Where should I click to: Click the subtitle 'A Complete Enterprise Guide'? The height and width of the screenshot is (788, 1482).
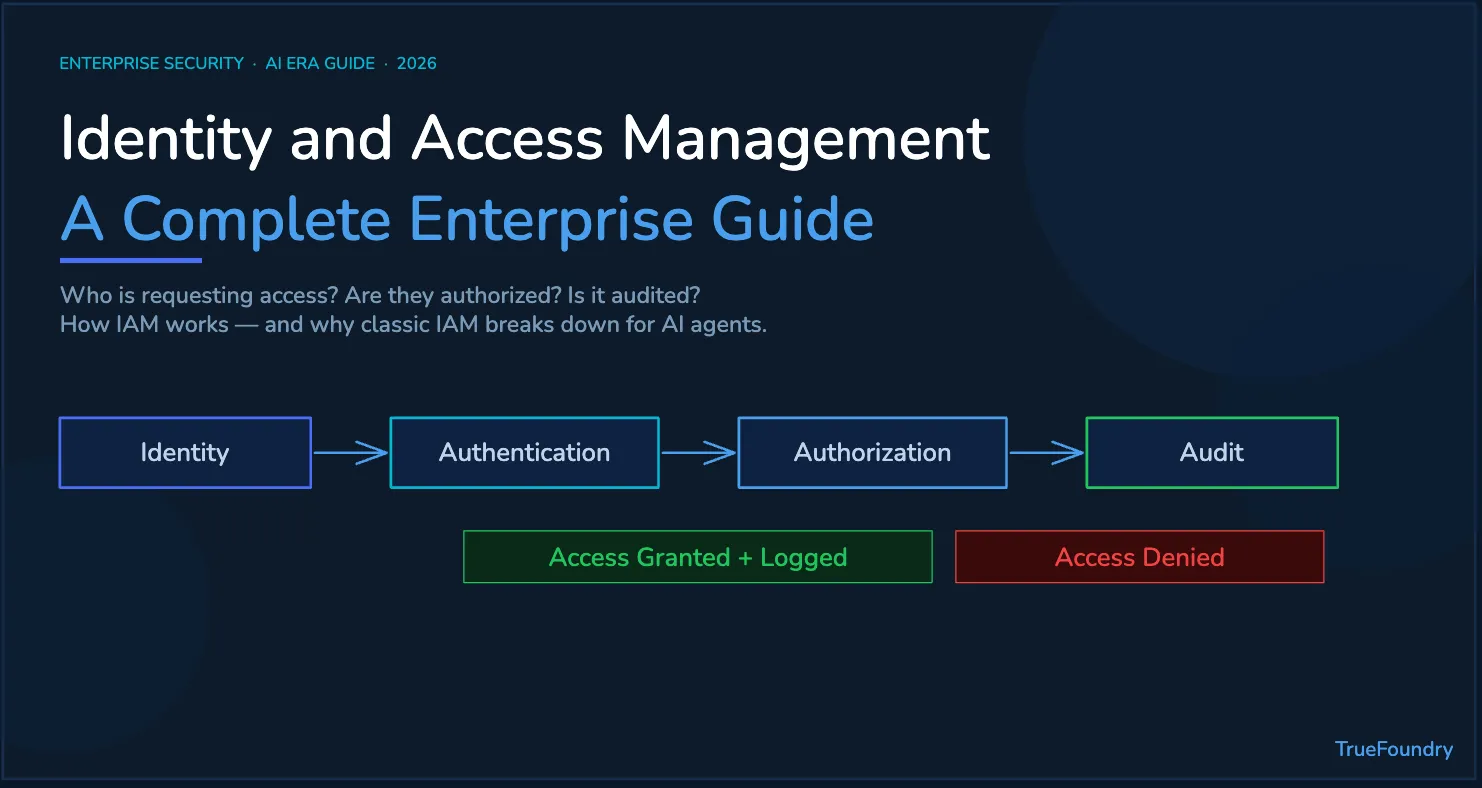click(x=467, y=219)
